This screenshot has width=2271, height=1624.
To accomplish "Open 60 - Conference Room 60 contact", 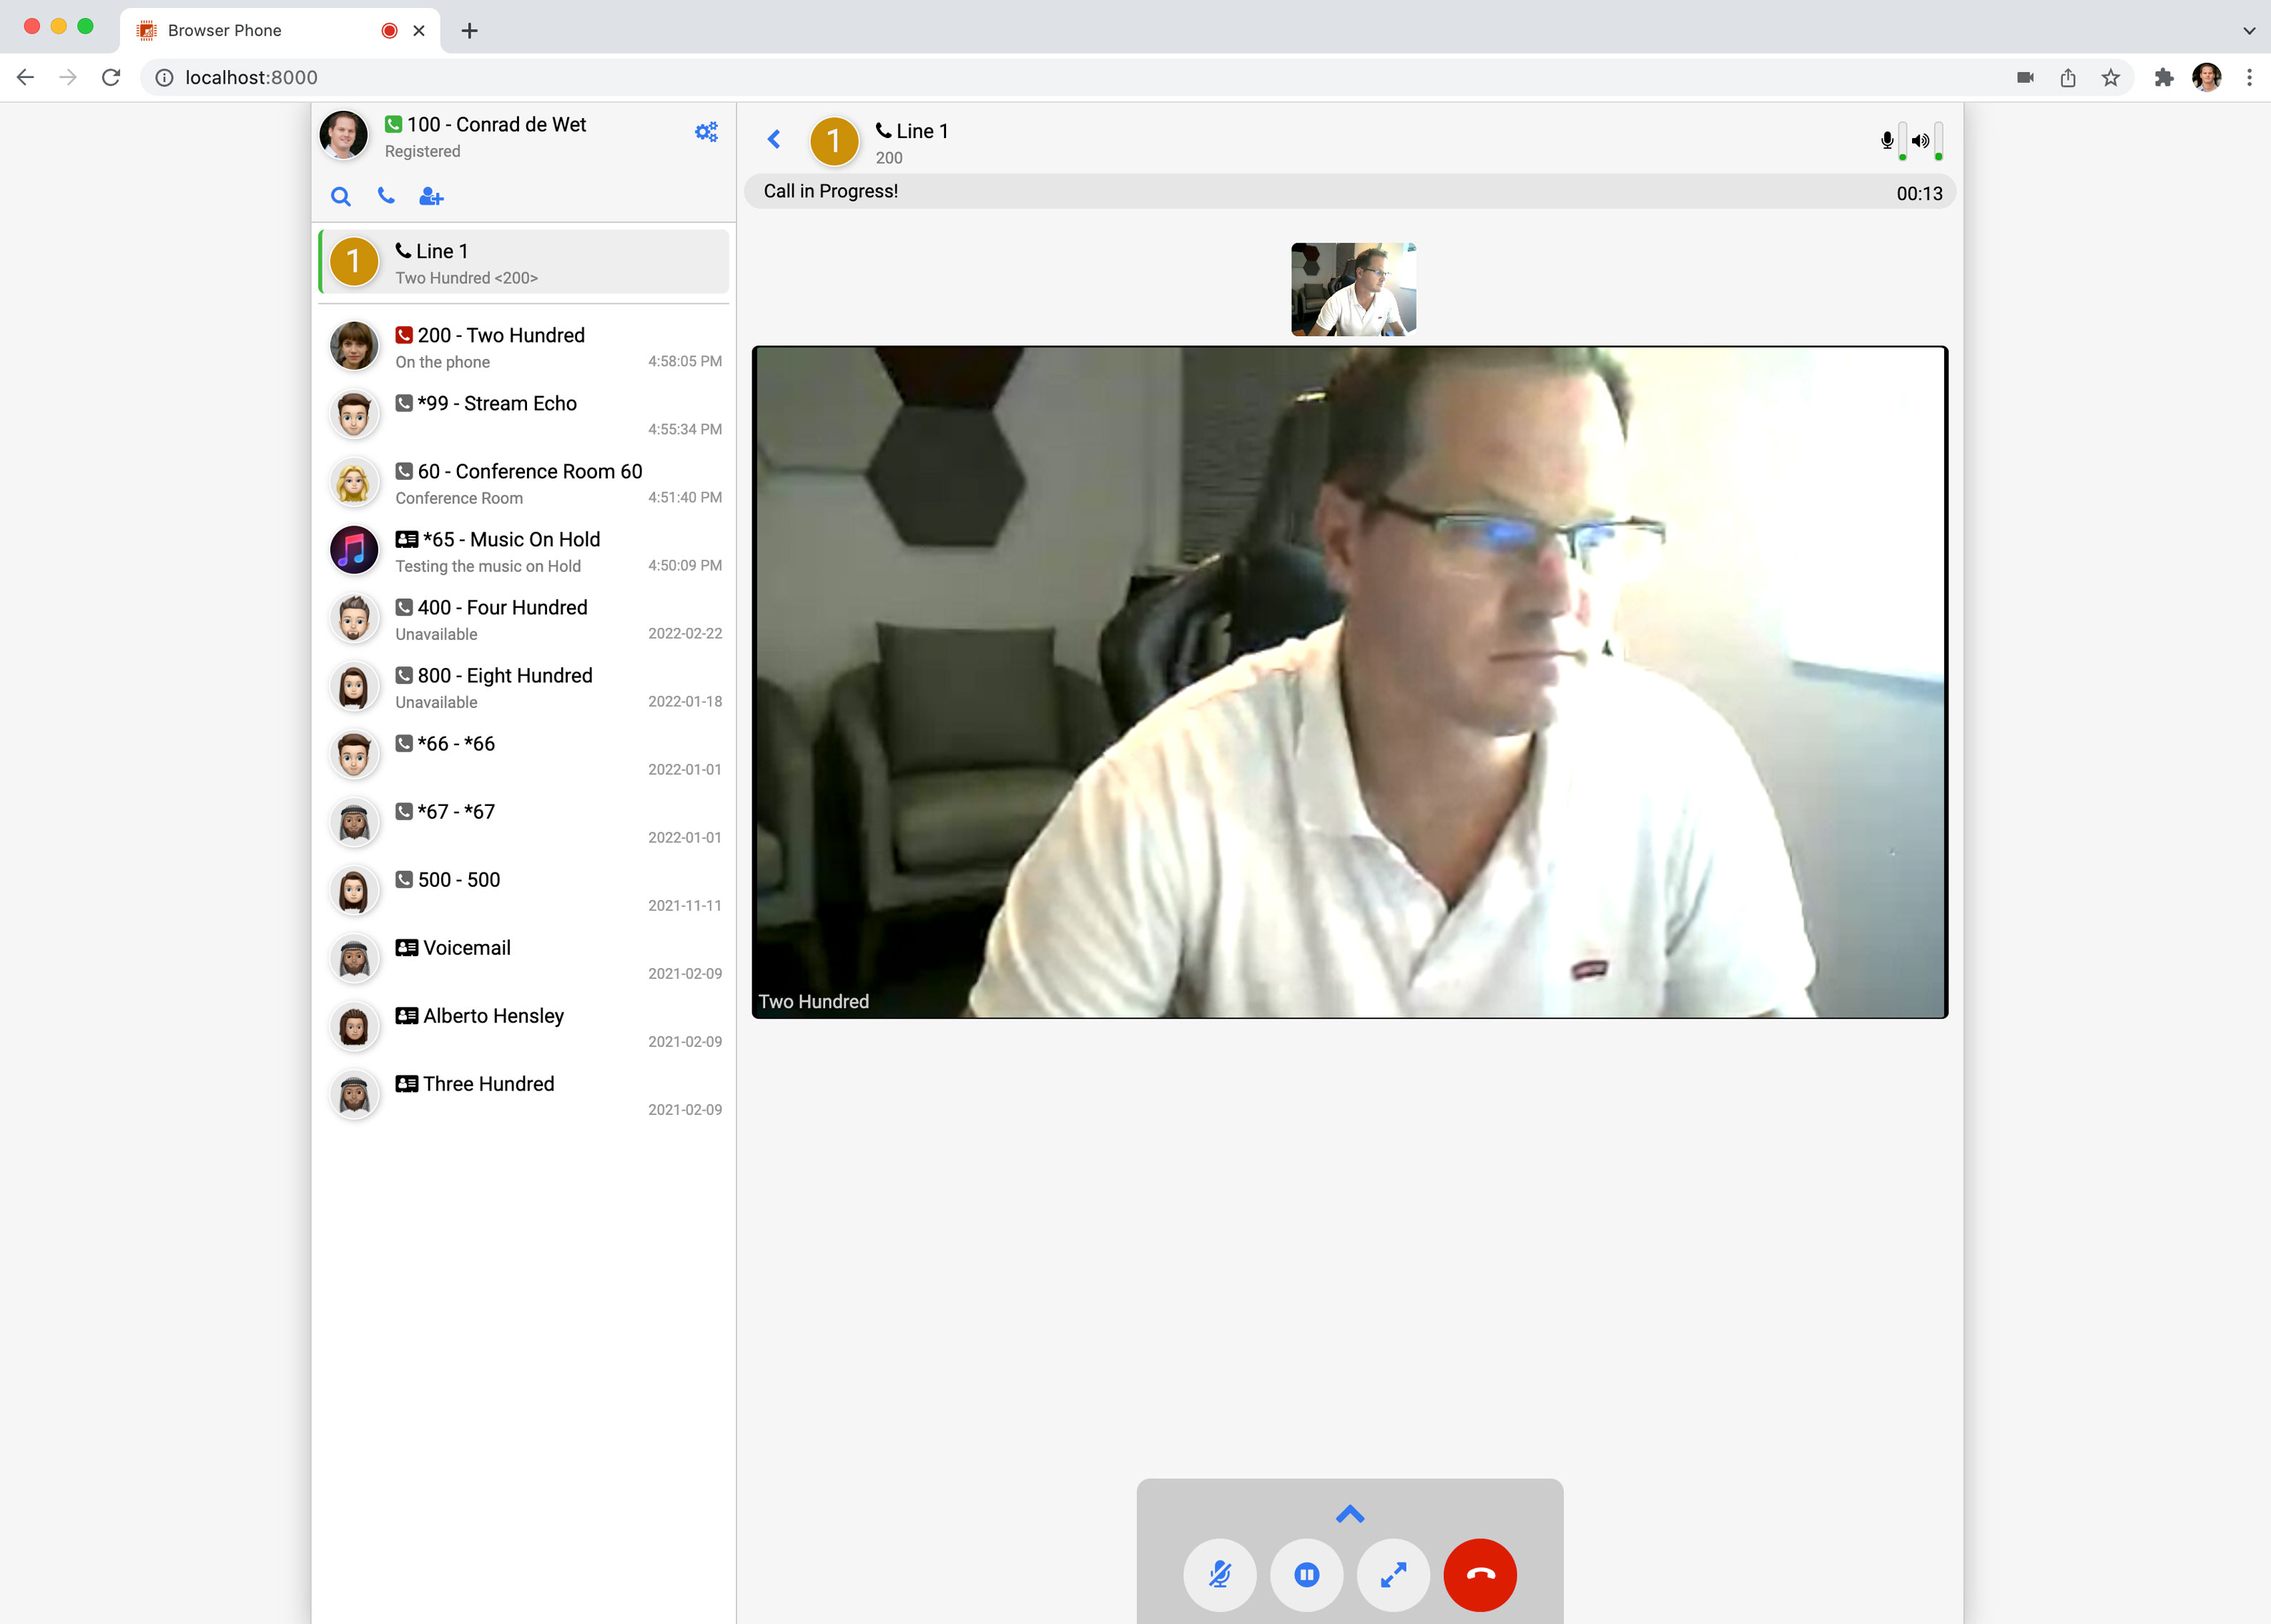I will coord(524,483).
